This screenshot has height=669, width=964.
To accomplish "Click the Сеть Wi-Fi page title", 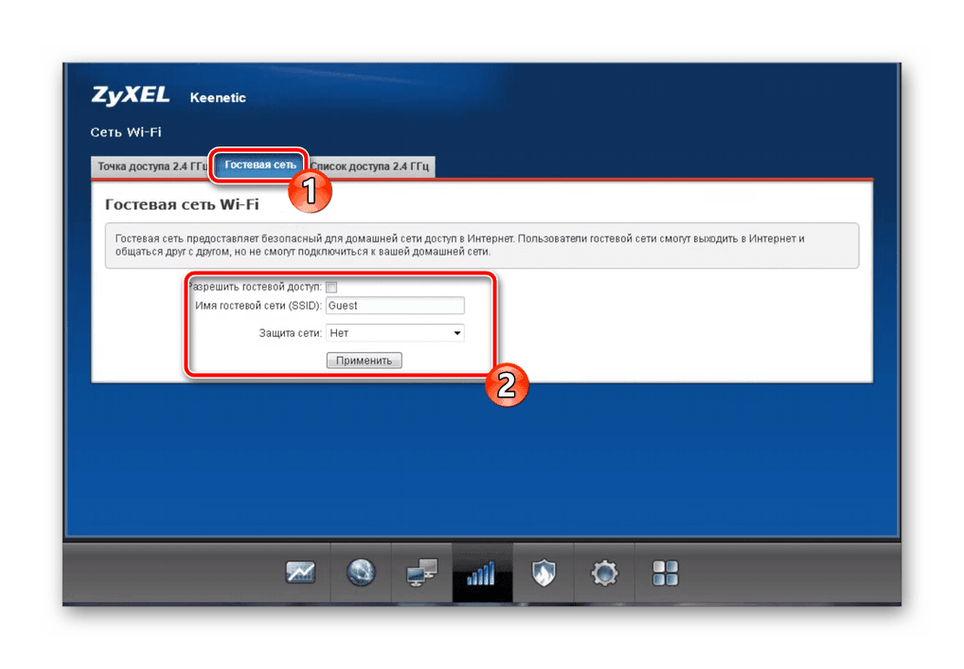I will [x=125, y=132].
